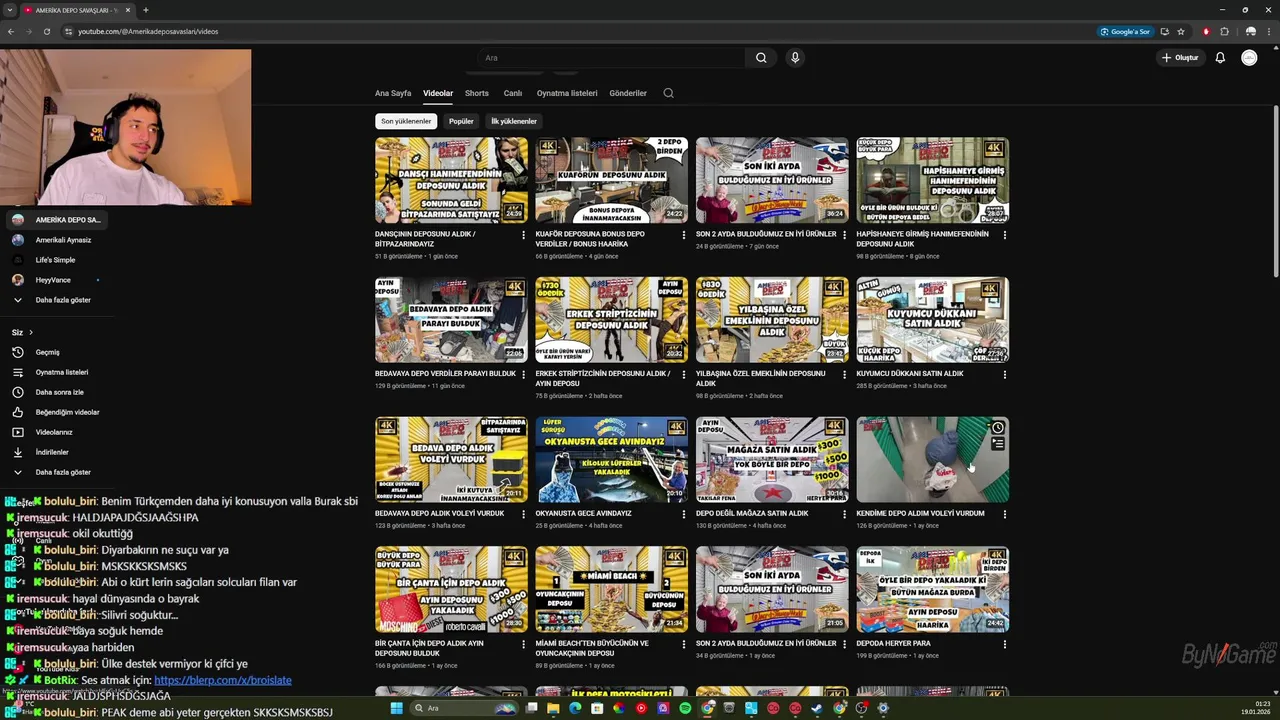Screen dimensions: 1280x720
Task: Open Steam from the taskbar
Action: pos(817,708)
